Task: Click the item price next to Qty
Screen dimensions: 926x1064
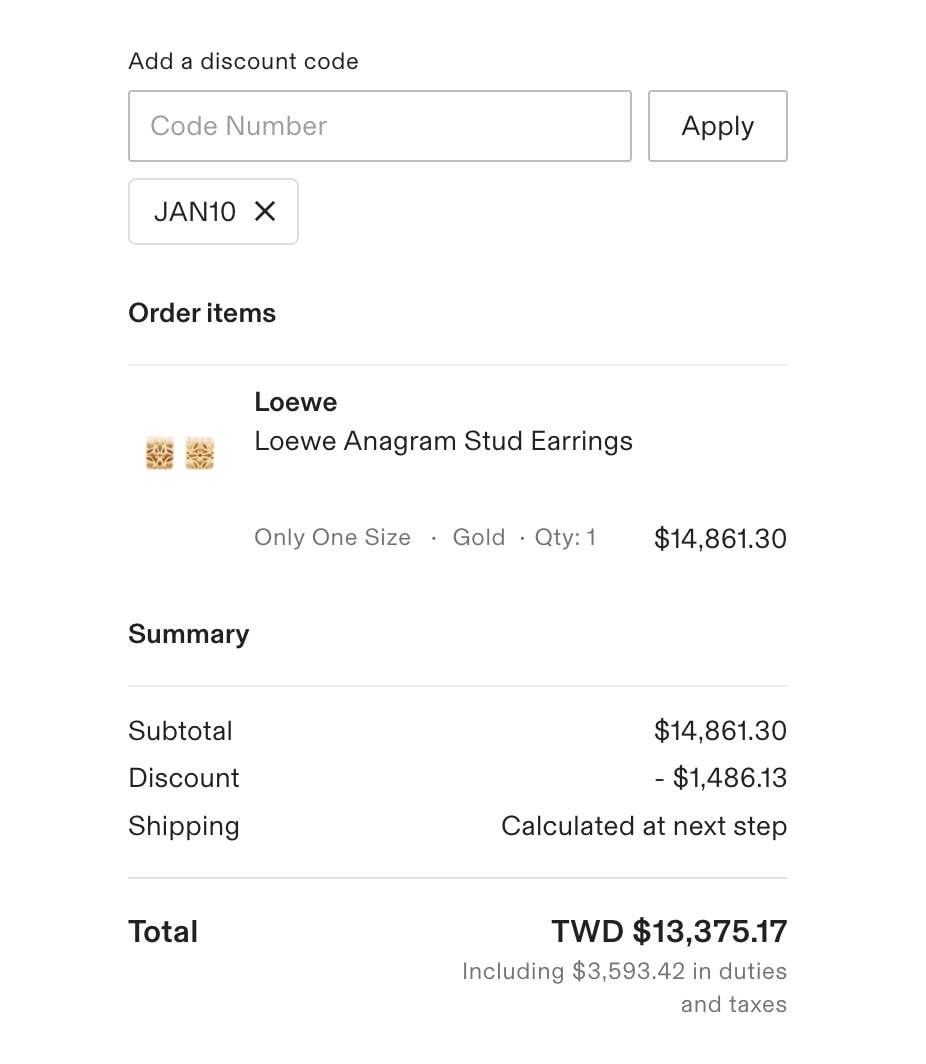Action: pyautogui.click(x=720, y=539)
